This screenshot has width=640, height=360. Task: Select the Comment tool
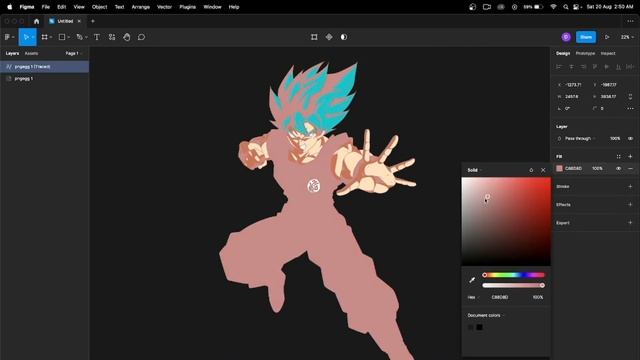pos(141,37)
